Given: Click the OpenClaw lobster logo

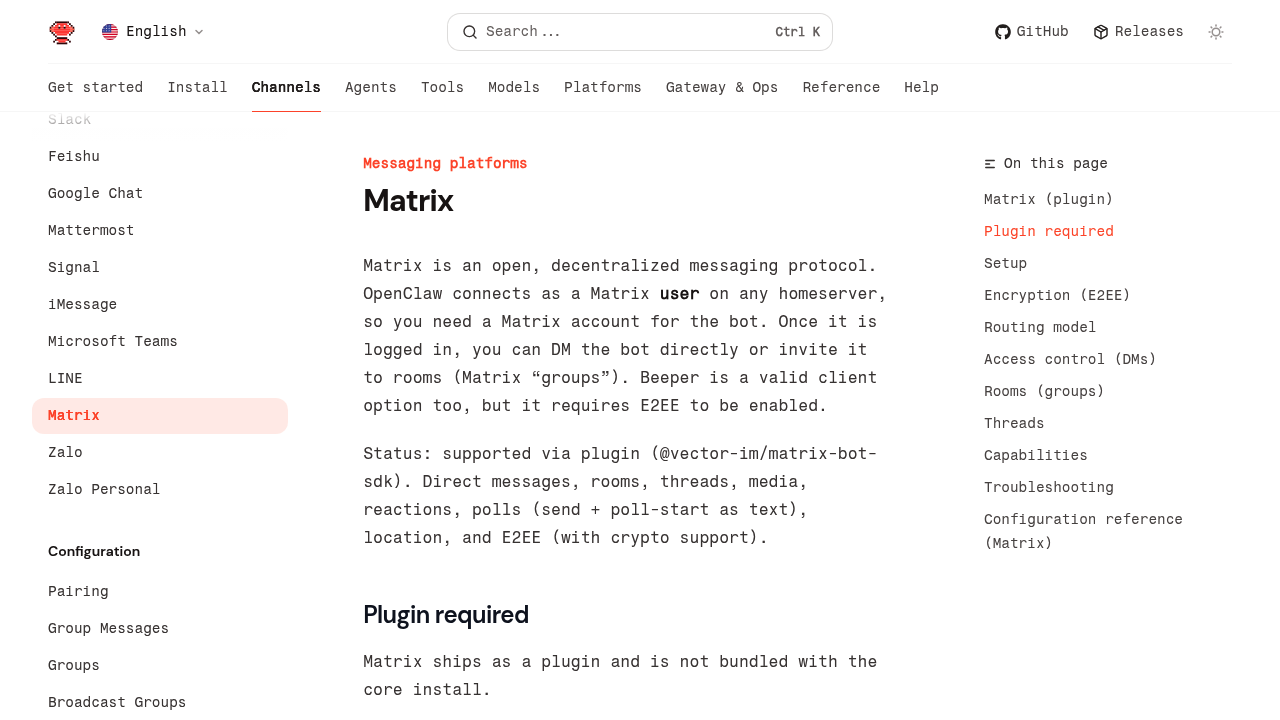Looking at the screenshot, I should 62,32.
